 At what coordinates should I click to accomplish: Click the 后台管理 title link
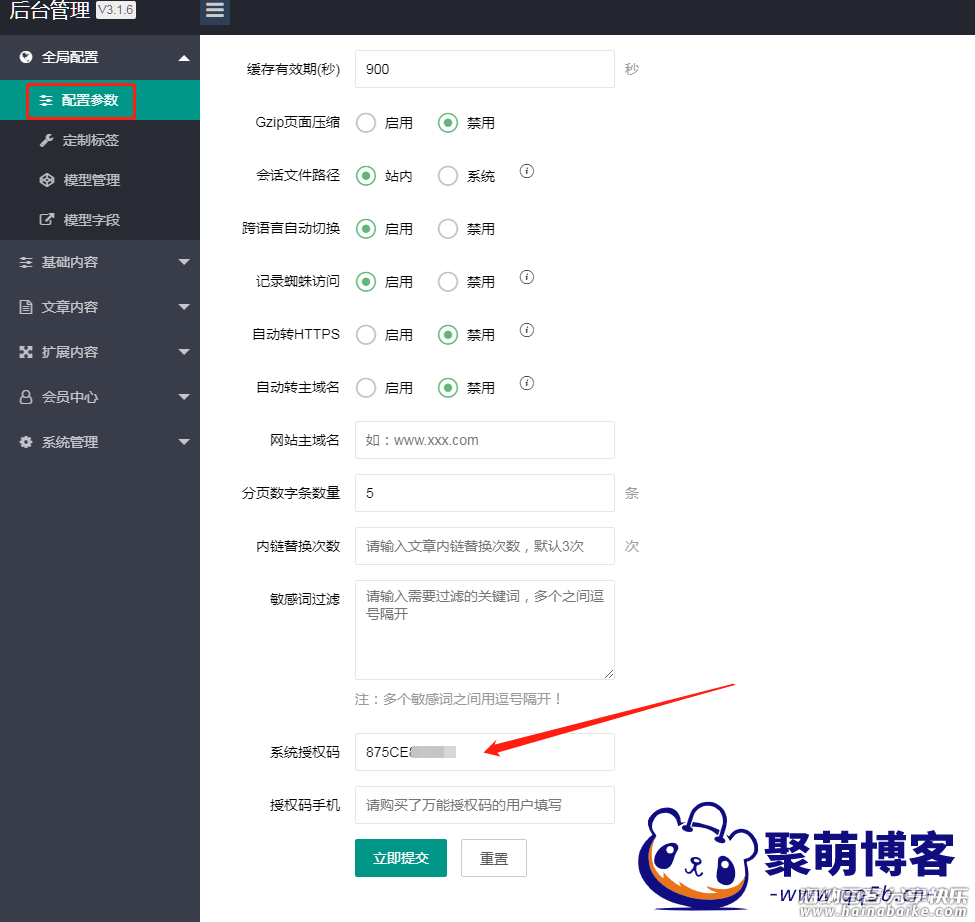pyautogui.click(x=50, y=10)
